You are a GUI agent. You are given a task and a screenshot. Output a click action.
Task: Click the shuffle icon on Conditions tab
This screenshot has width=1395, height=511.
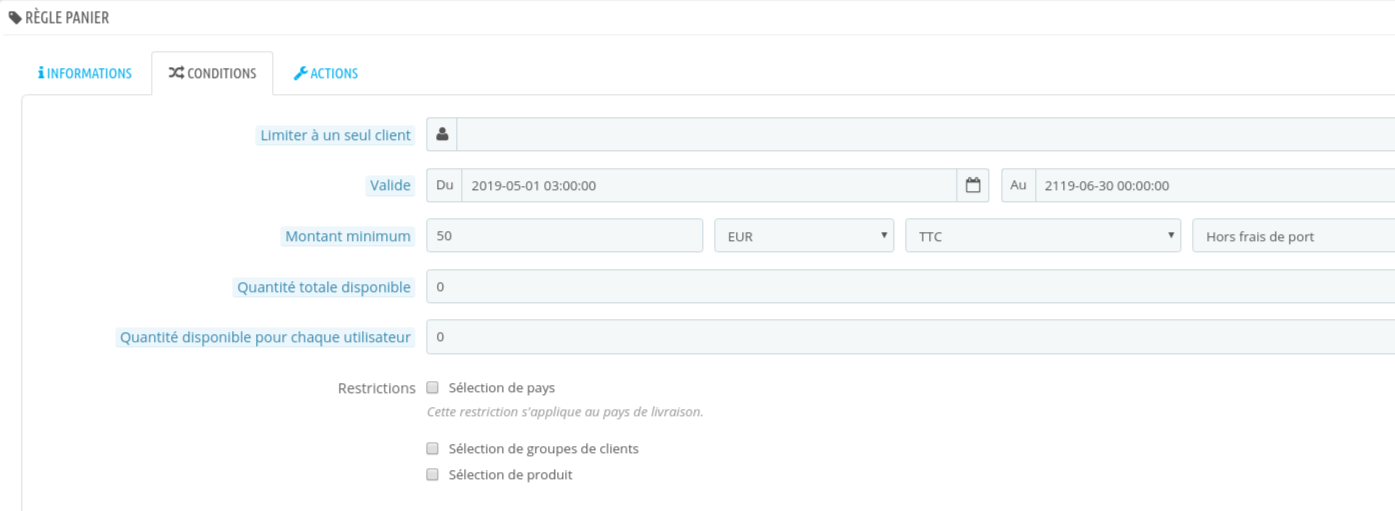coord(176,73)
